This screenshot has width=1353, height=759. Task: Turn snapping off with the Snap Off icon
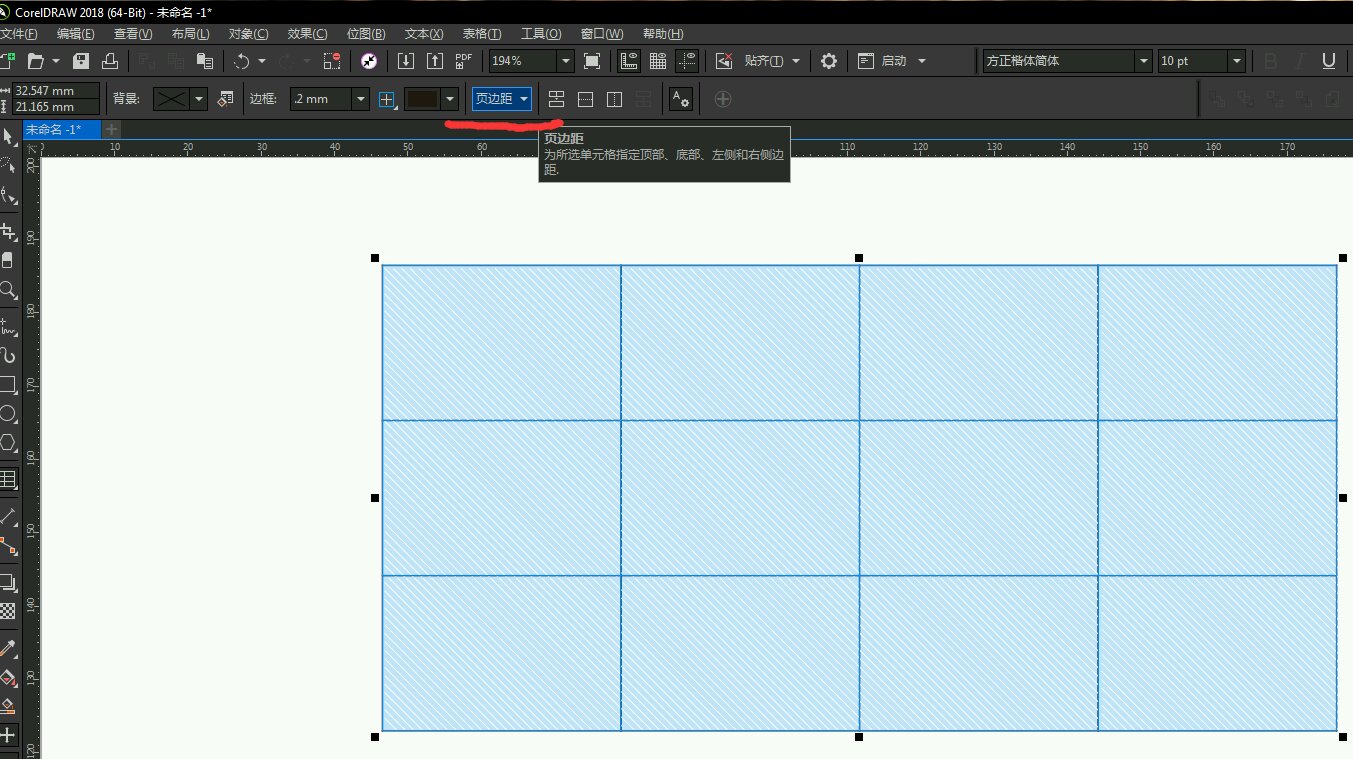coord(724,61)
